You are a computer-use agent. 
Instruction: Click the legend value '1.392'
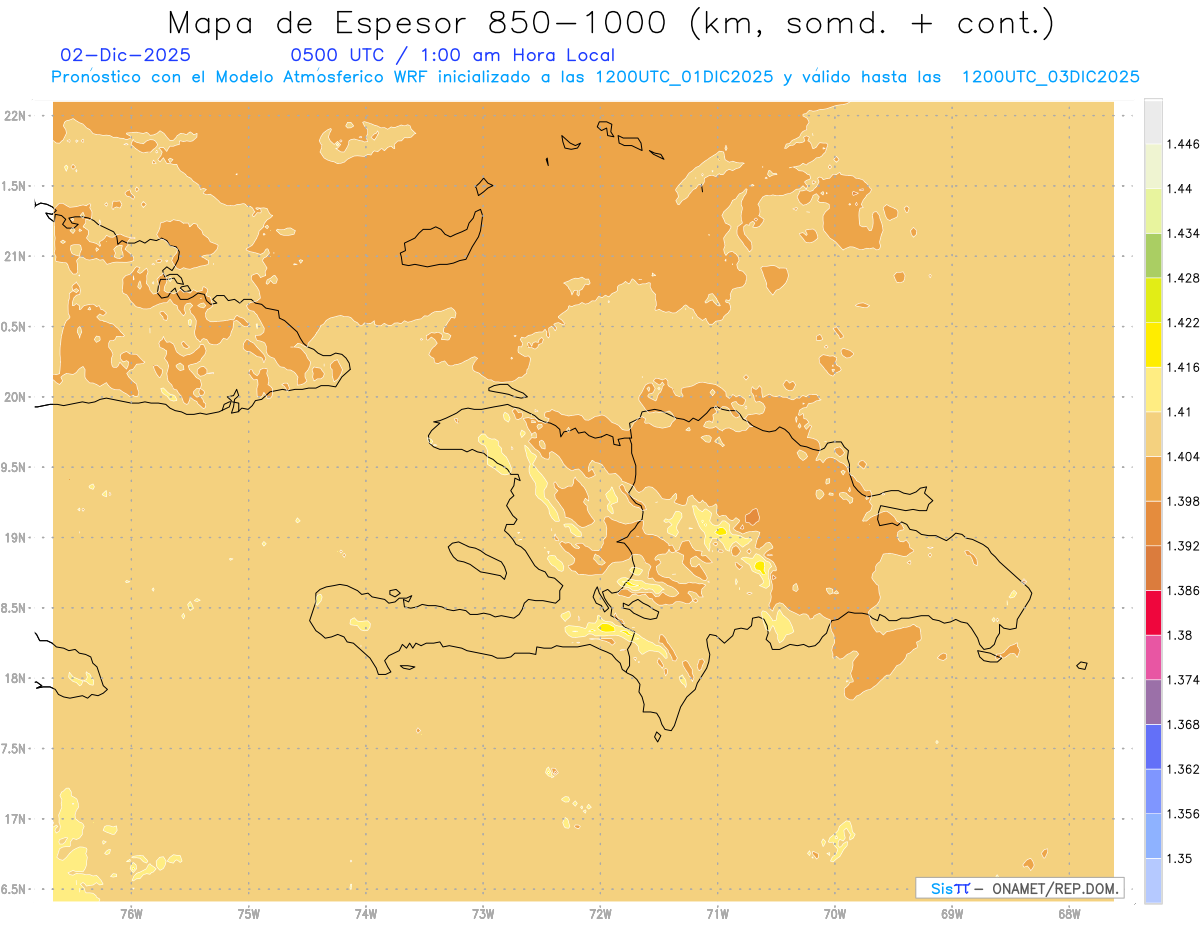coord(1183,546)
